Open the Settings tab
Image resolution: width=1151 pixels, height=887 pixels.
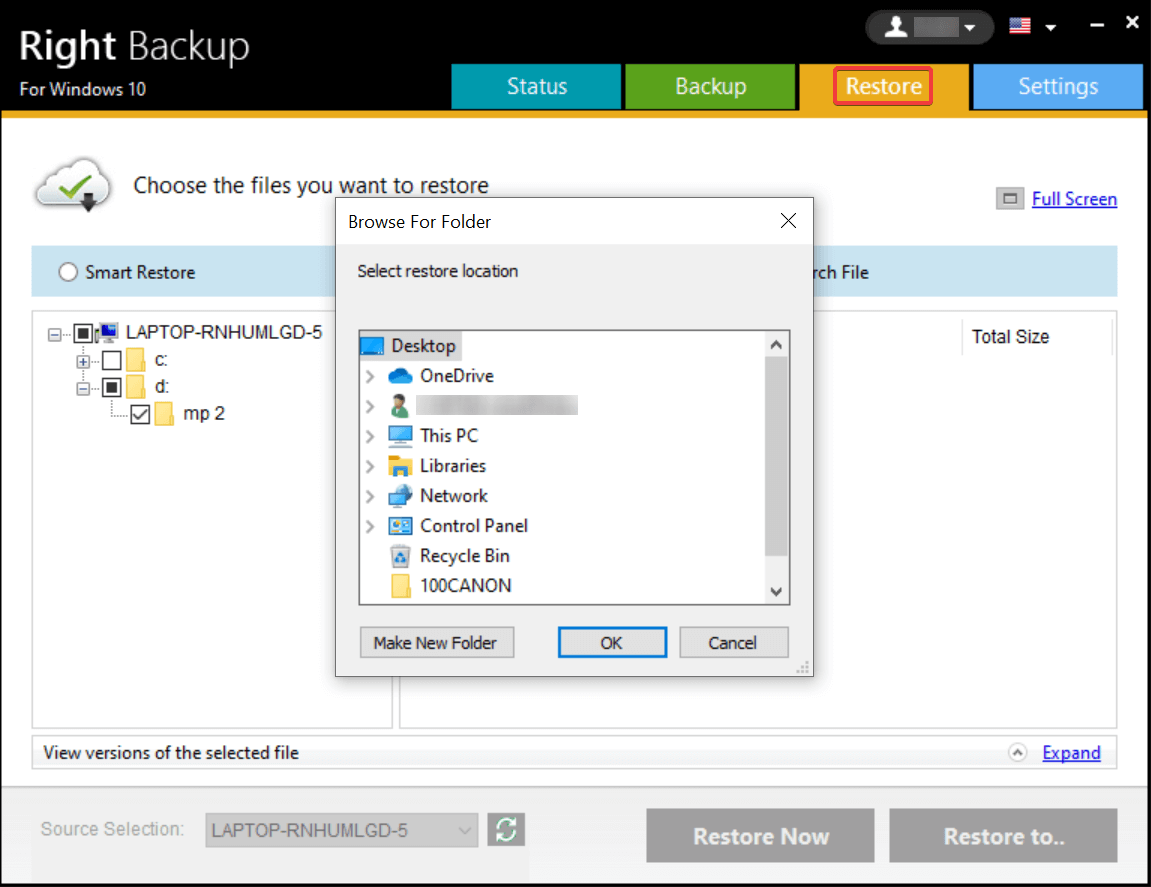[1057, 87]
